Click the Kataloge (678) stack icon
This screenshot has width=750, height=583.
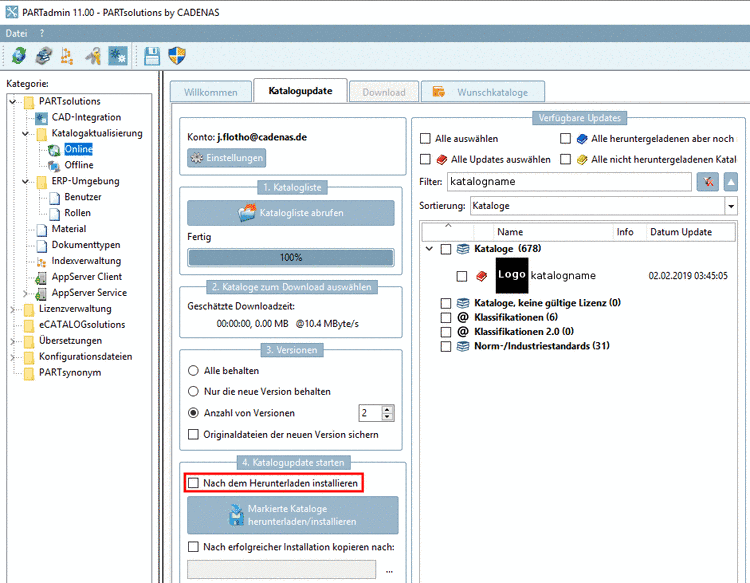463,249
